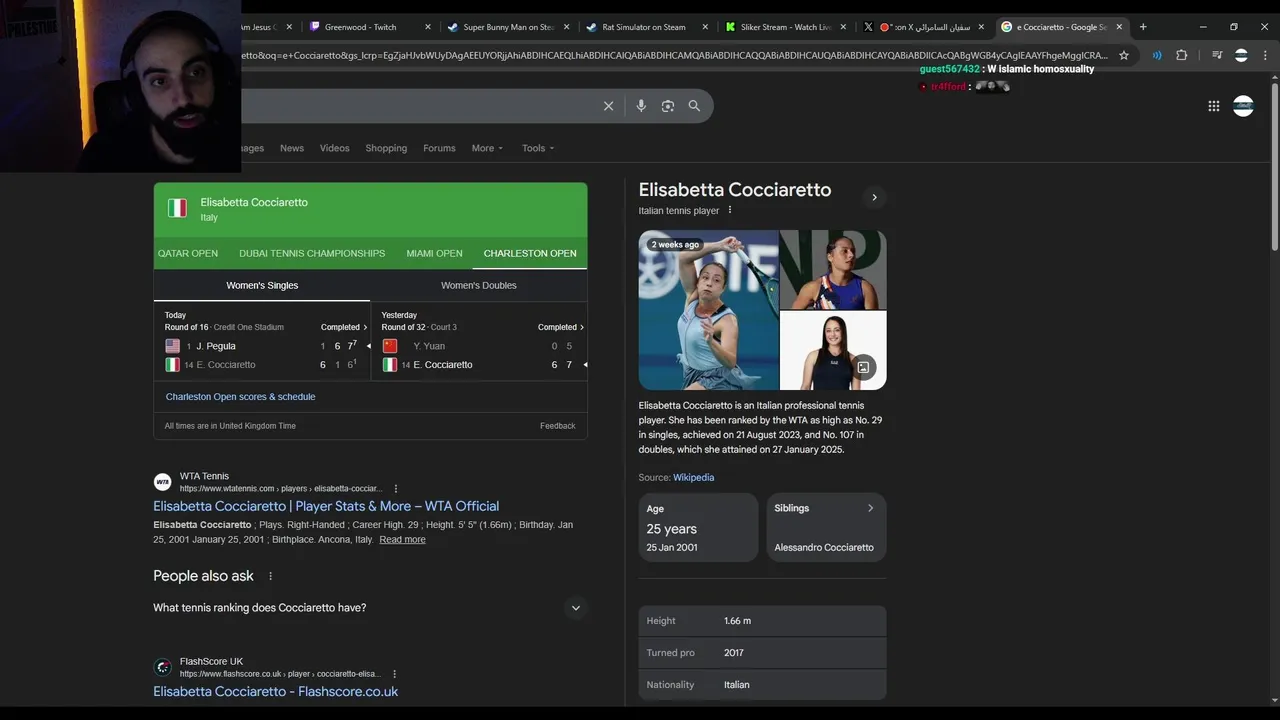
Task: Select the Shopping search filter
Action: [386, 148]
